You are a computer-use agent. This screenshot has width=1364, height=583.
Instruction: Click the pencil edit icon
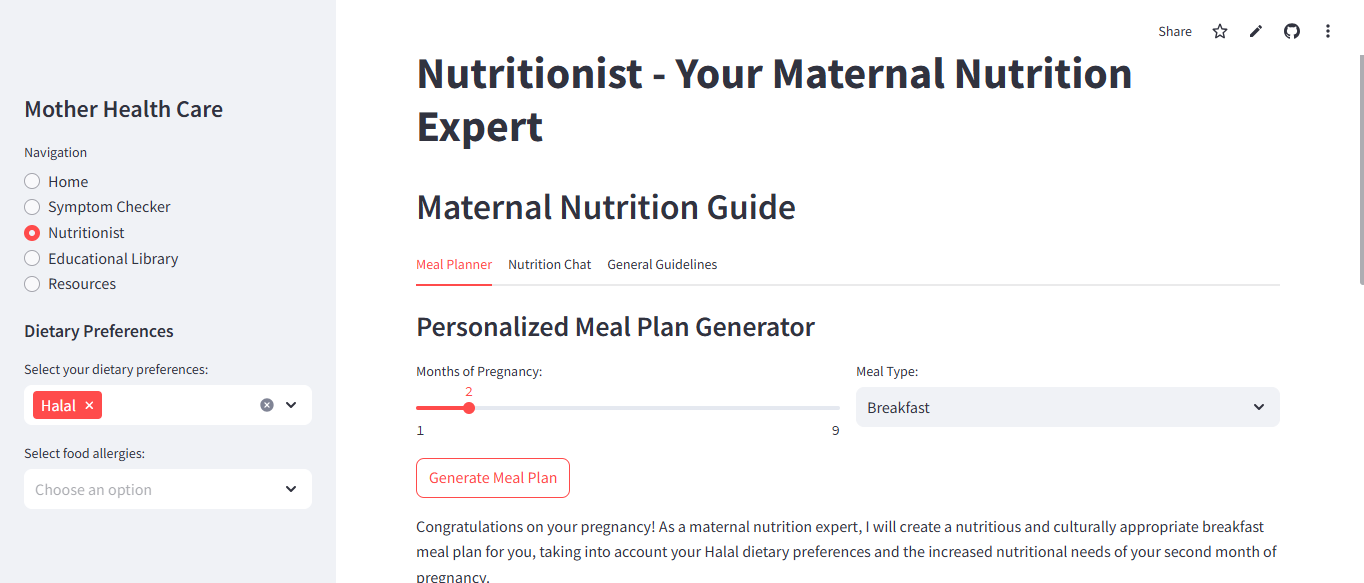click(1256, 31)
